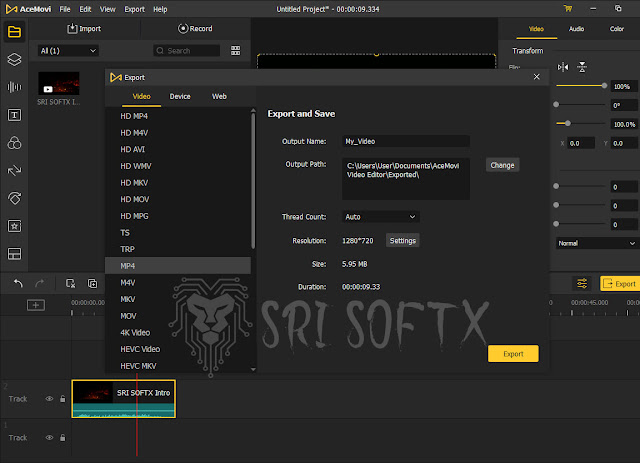Select HD M4V format

[178, 133]
